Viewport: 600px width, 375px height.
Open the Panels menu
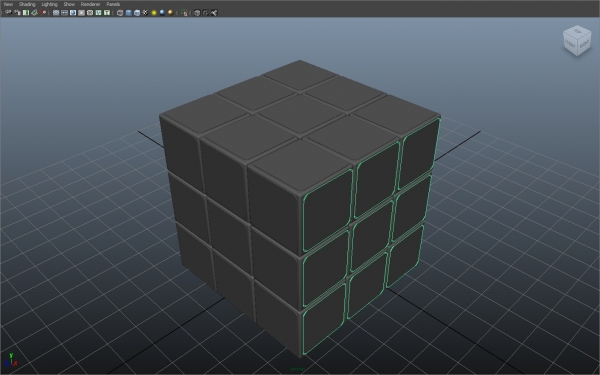coord(113,4)
